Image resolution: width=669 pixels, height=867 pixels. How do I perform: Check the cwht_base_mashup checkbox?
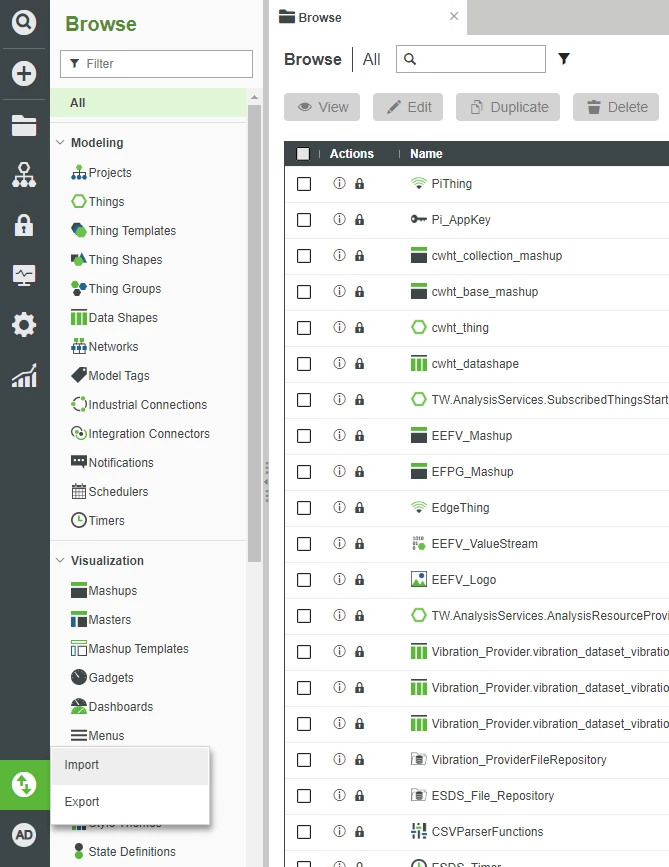click(x=304, y=292)
